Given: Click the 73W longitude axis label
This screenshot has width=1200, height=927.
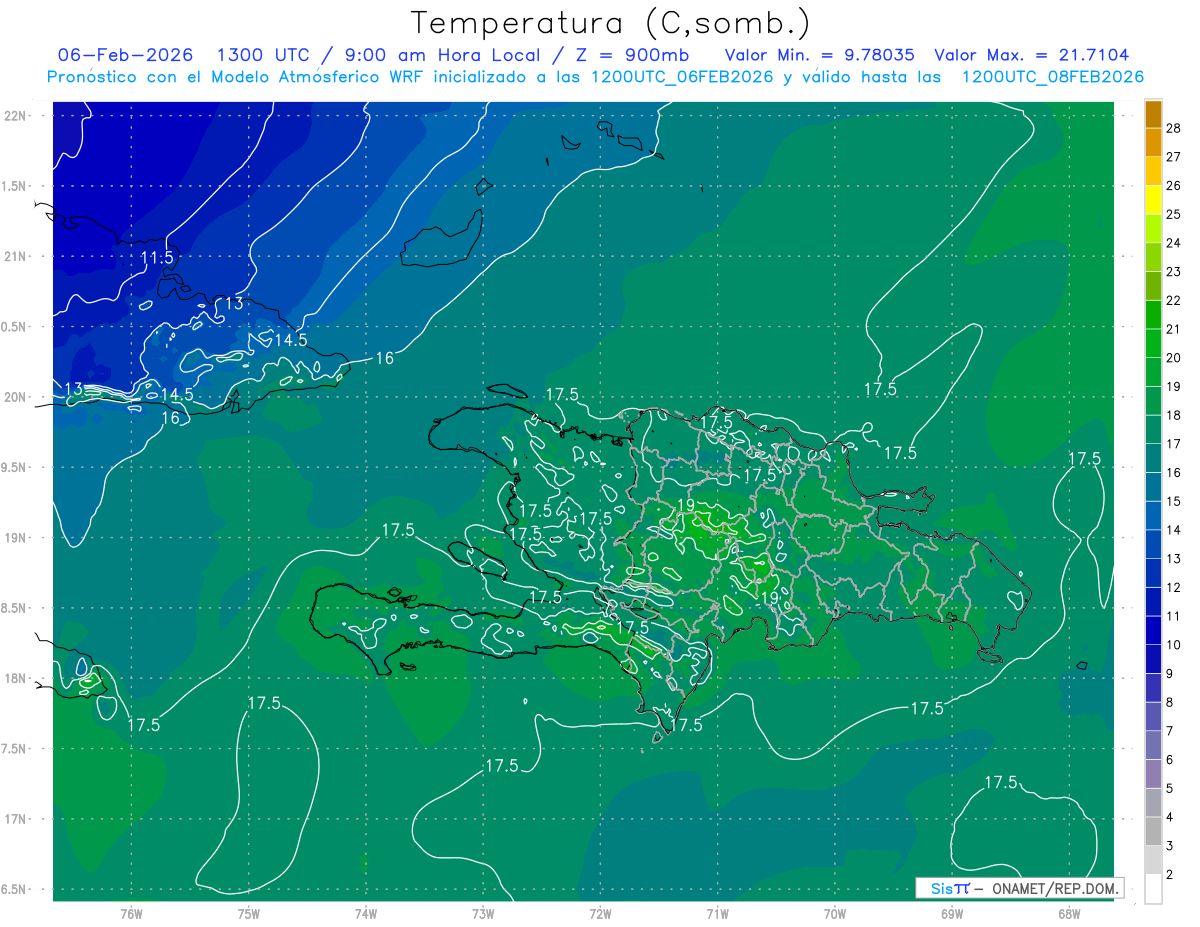Looking at the screenshot, I should pyautogui.click(x=483, y=914).
